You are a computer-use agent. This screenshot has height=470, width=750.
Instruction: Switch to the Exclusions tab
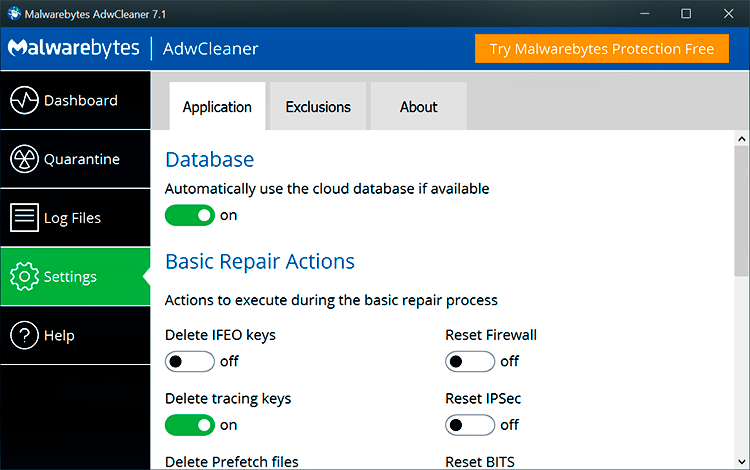point(318,106)
